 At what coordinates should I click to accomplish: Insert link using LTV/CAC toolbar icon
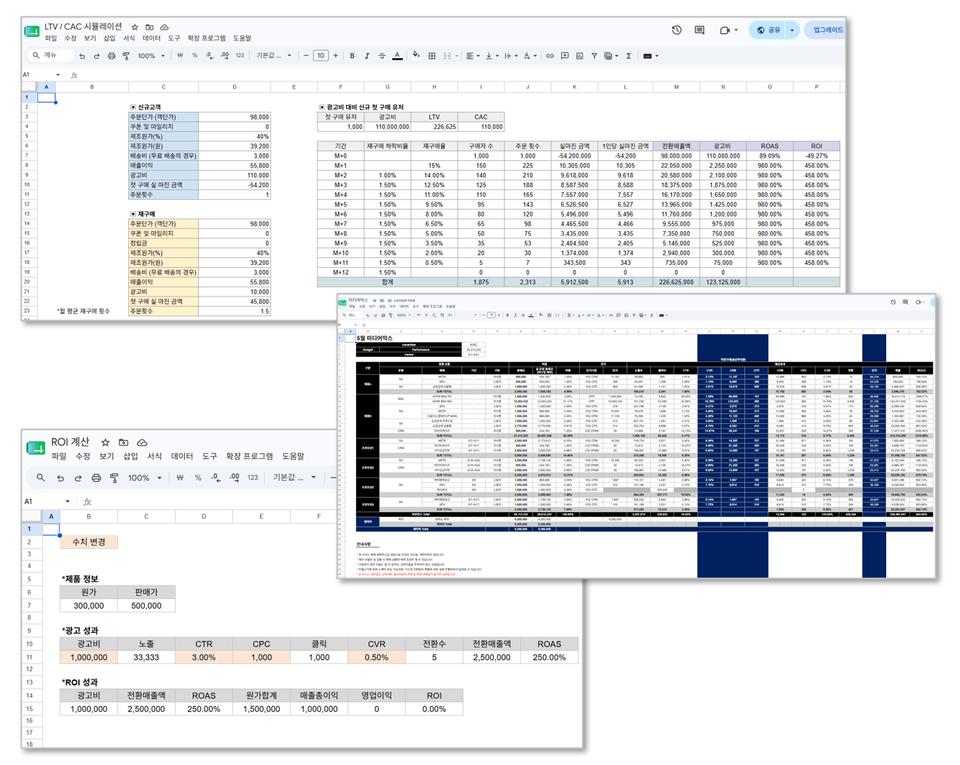point(549,56)
